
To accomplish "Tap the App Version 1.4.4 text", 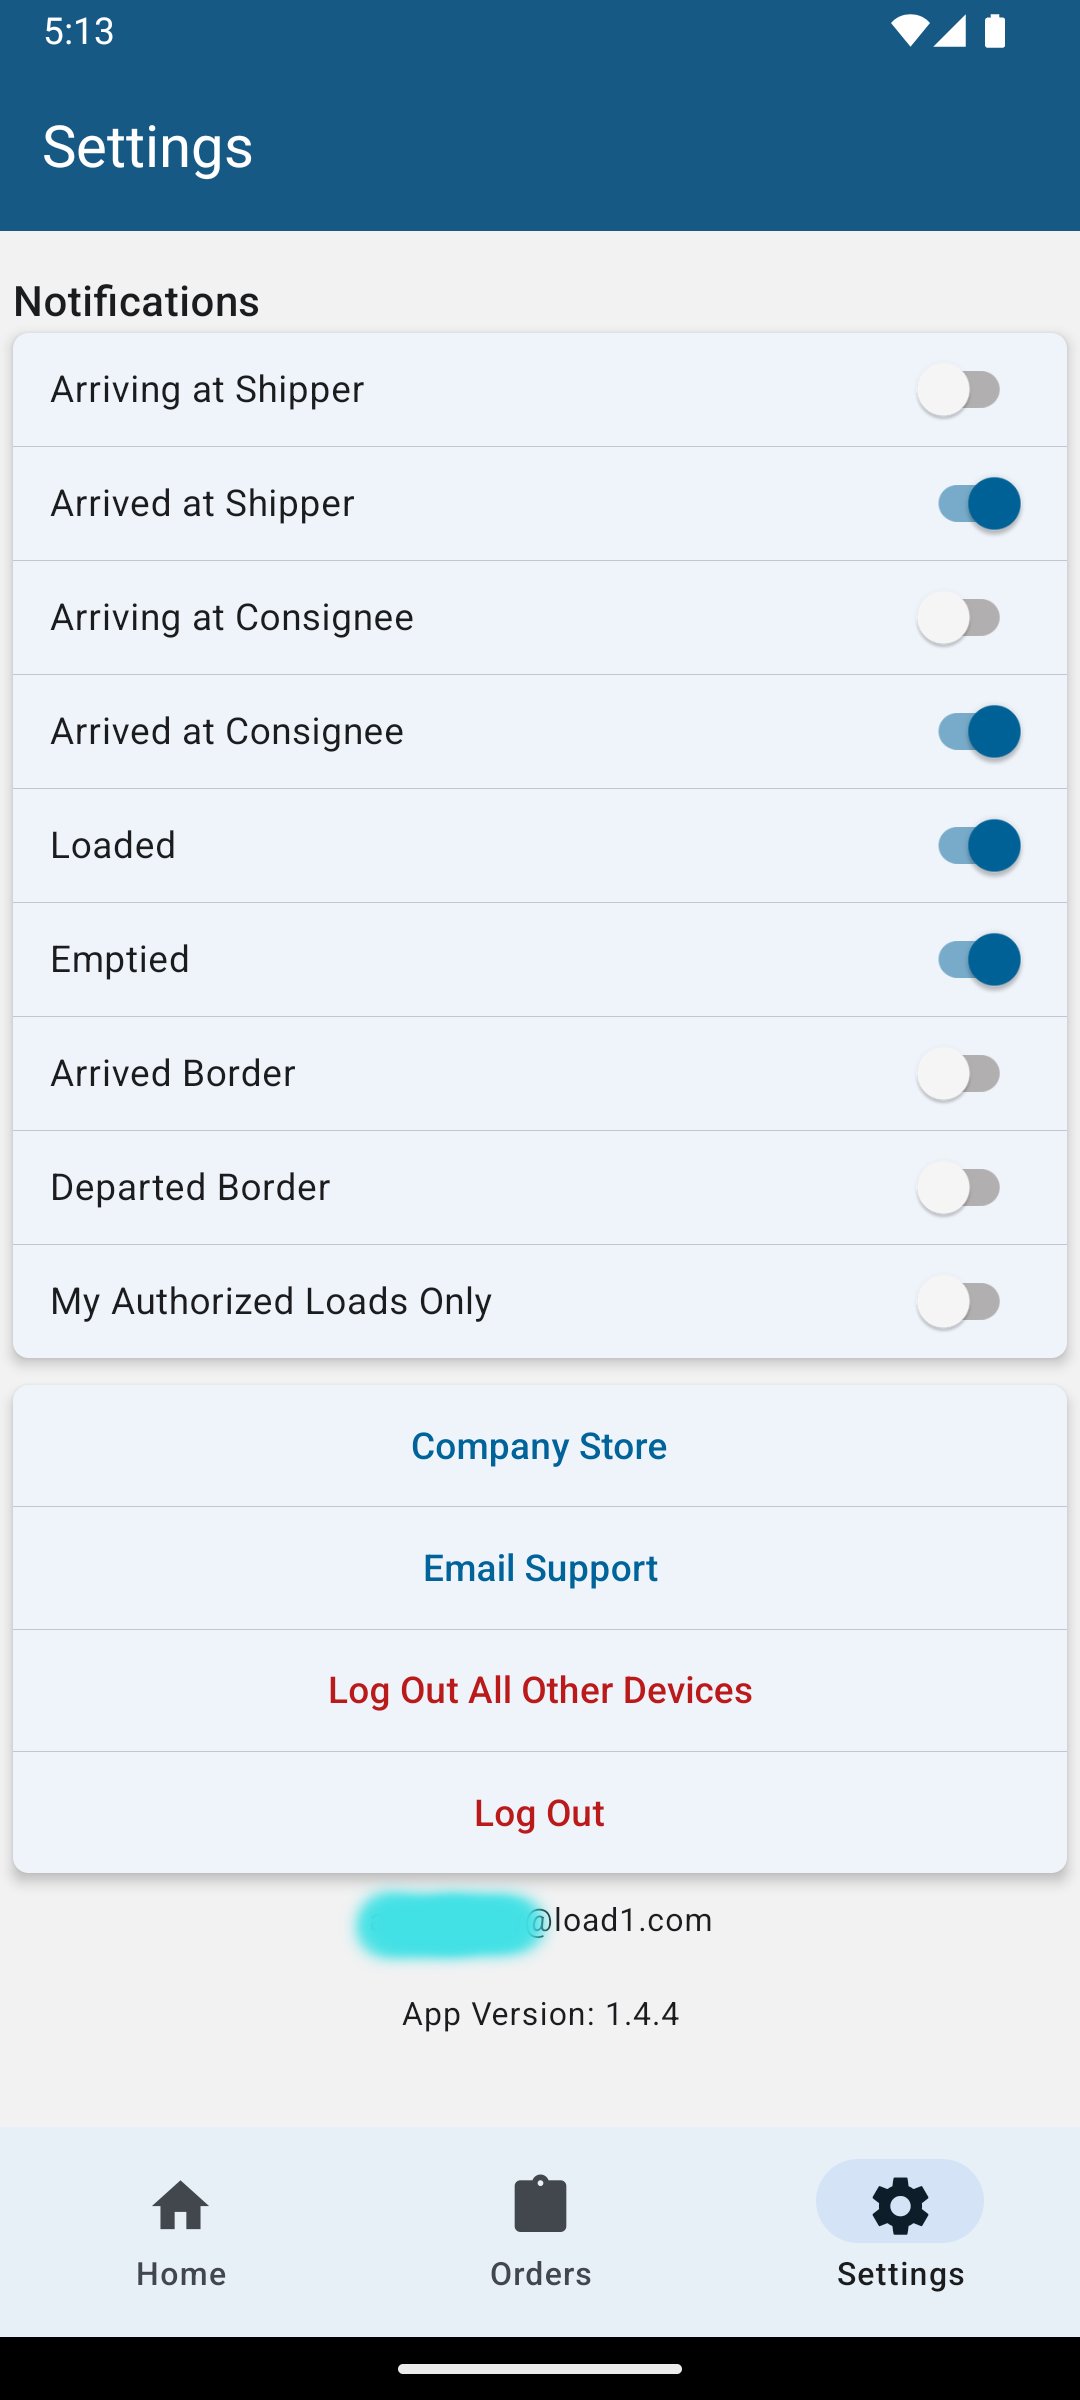I will coord(540,2014).
